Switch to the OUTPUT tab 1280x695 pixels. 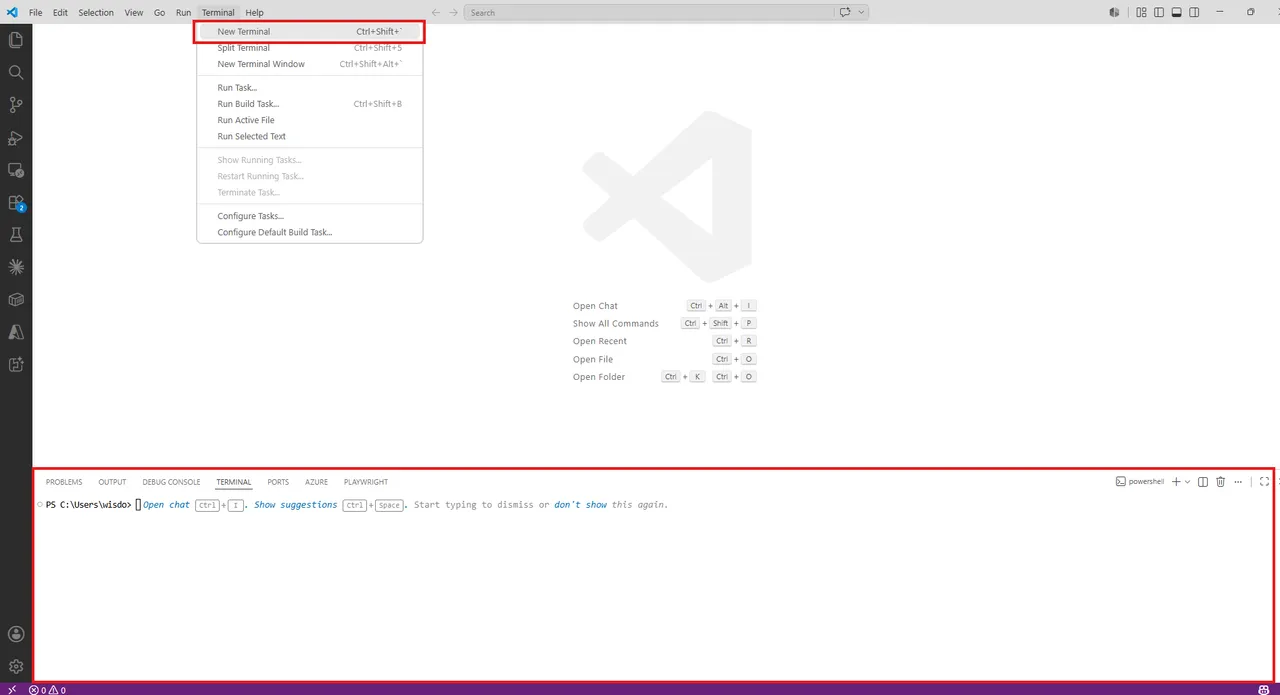click(x=112, y=482)
